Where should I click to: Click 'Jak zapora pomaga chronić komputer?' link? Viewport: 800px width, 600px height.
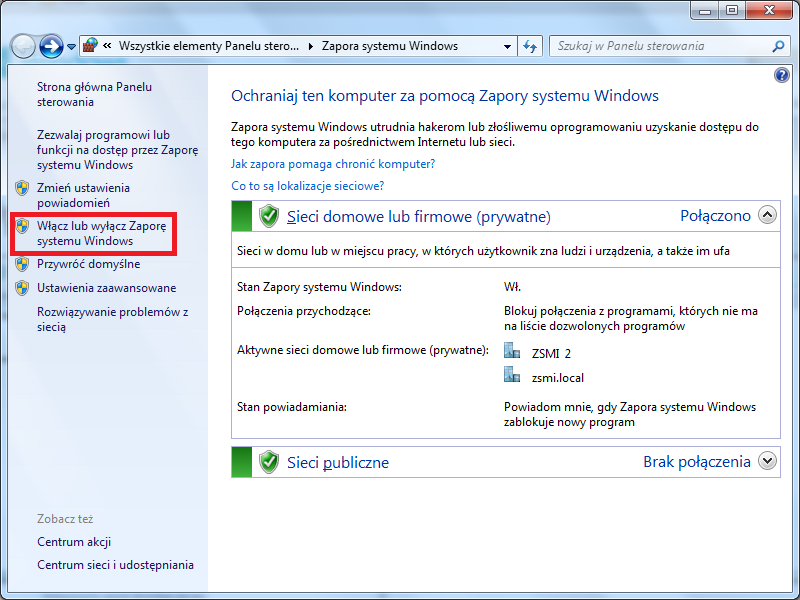pos(333,164)
